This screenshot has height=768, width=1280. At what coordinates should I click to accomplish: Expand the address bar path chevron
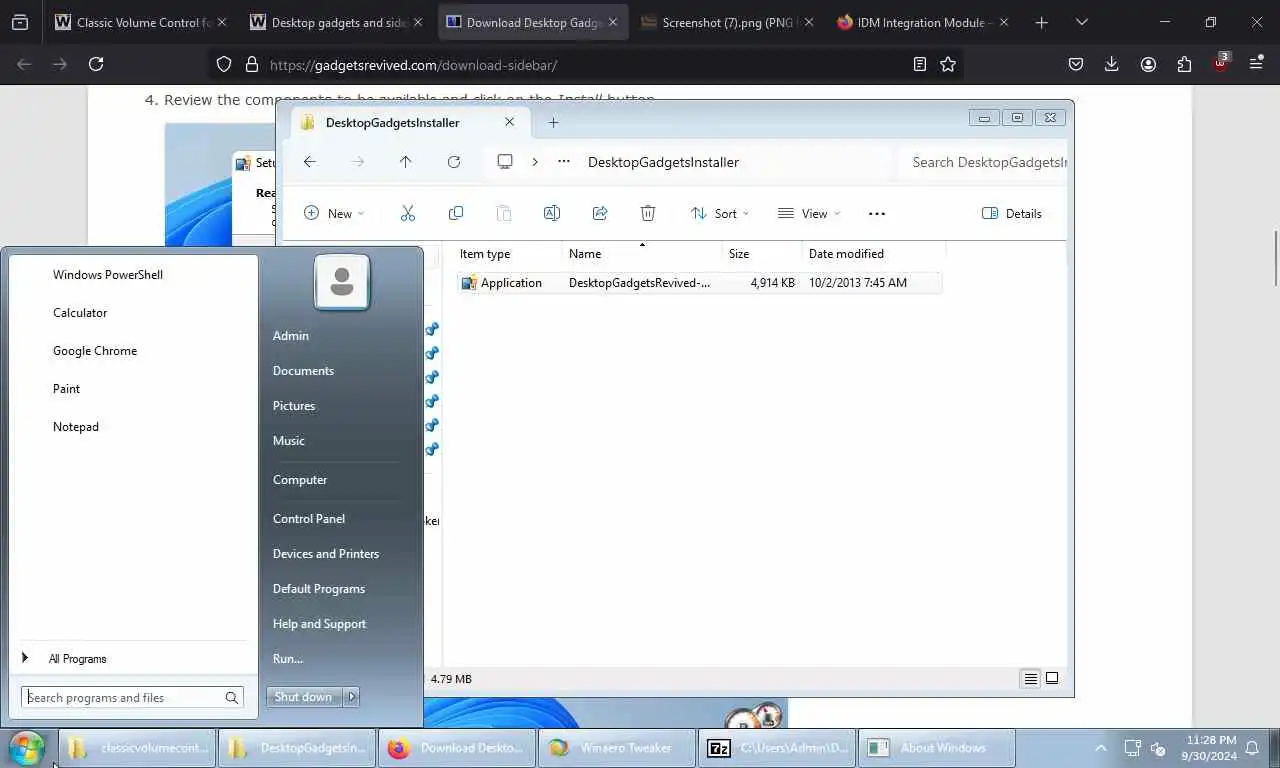[x=535, y=162]
